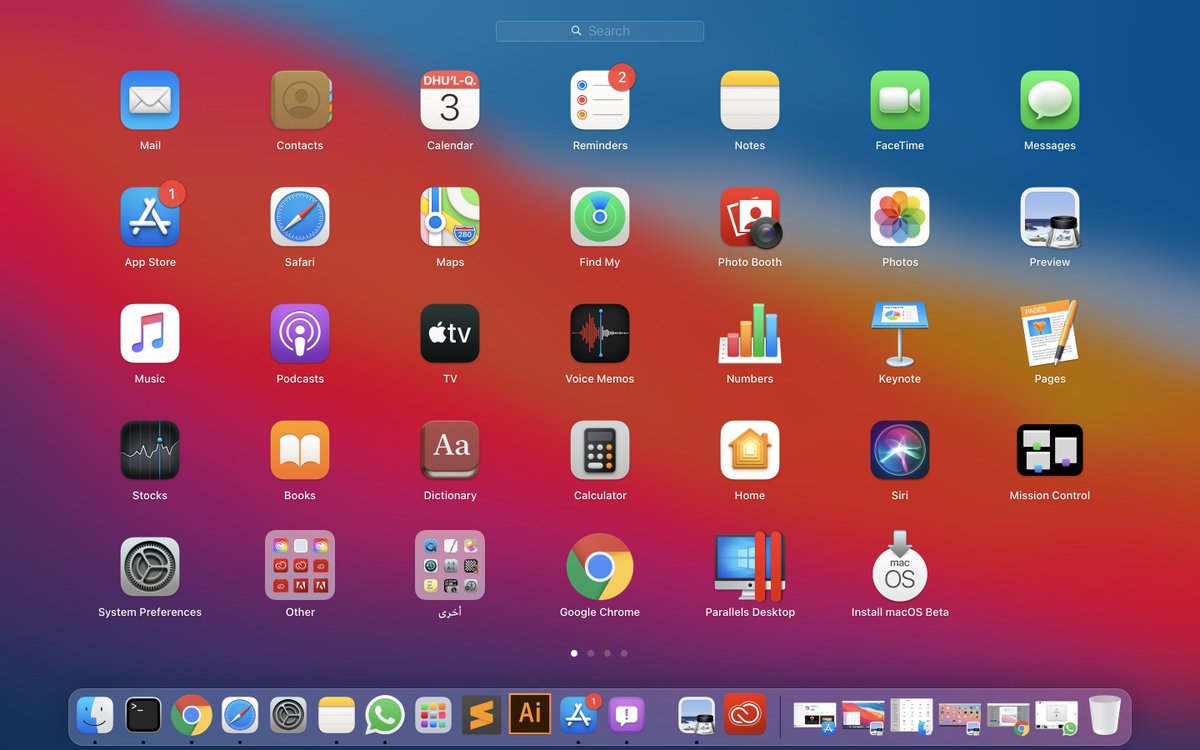This screenshot has width=1200, height=750.
Task: Open Parallels Desktop
Action: (x=750, y=567)
